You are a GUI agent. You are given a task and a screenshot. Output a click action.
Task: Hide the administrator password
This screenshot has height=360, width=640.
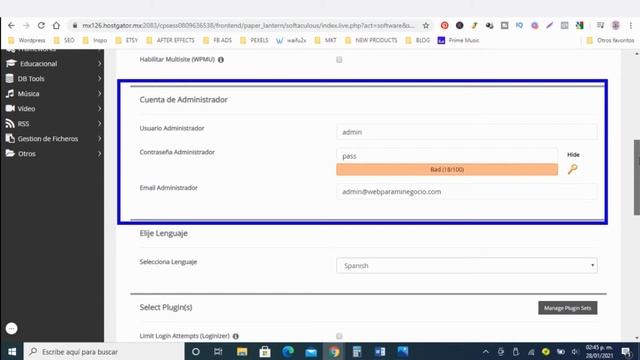pos(573,155)
